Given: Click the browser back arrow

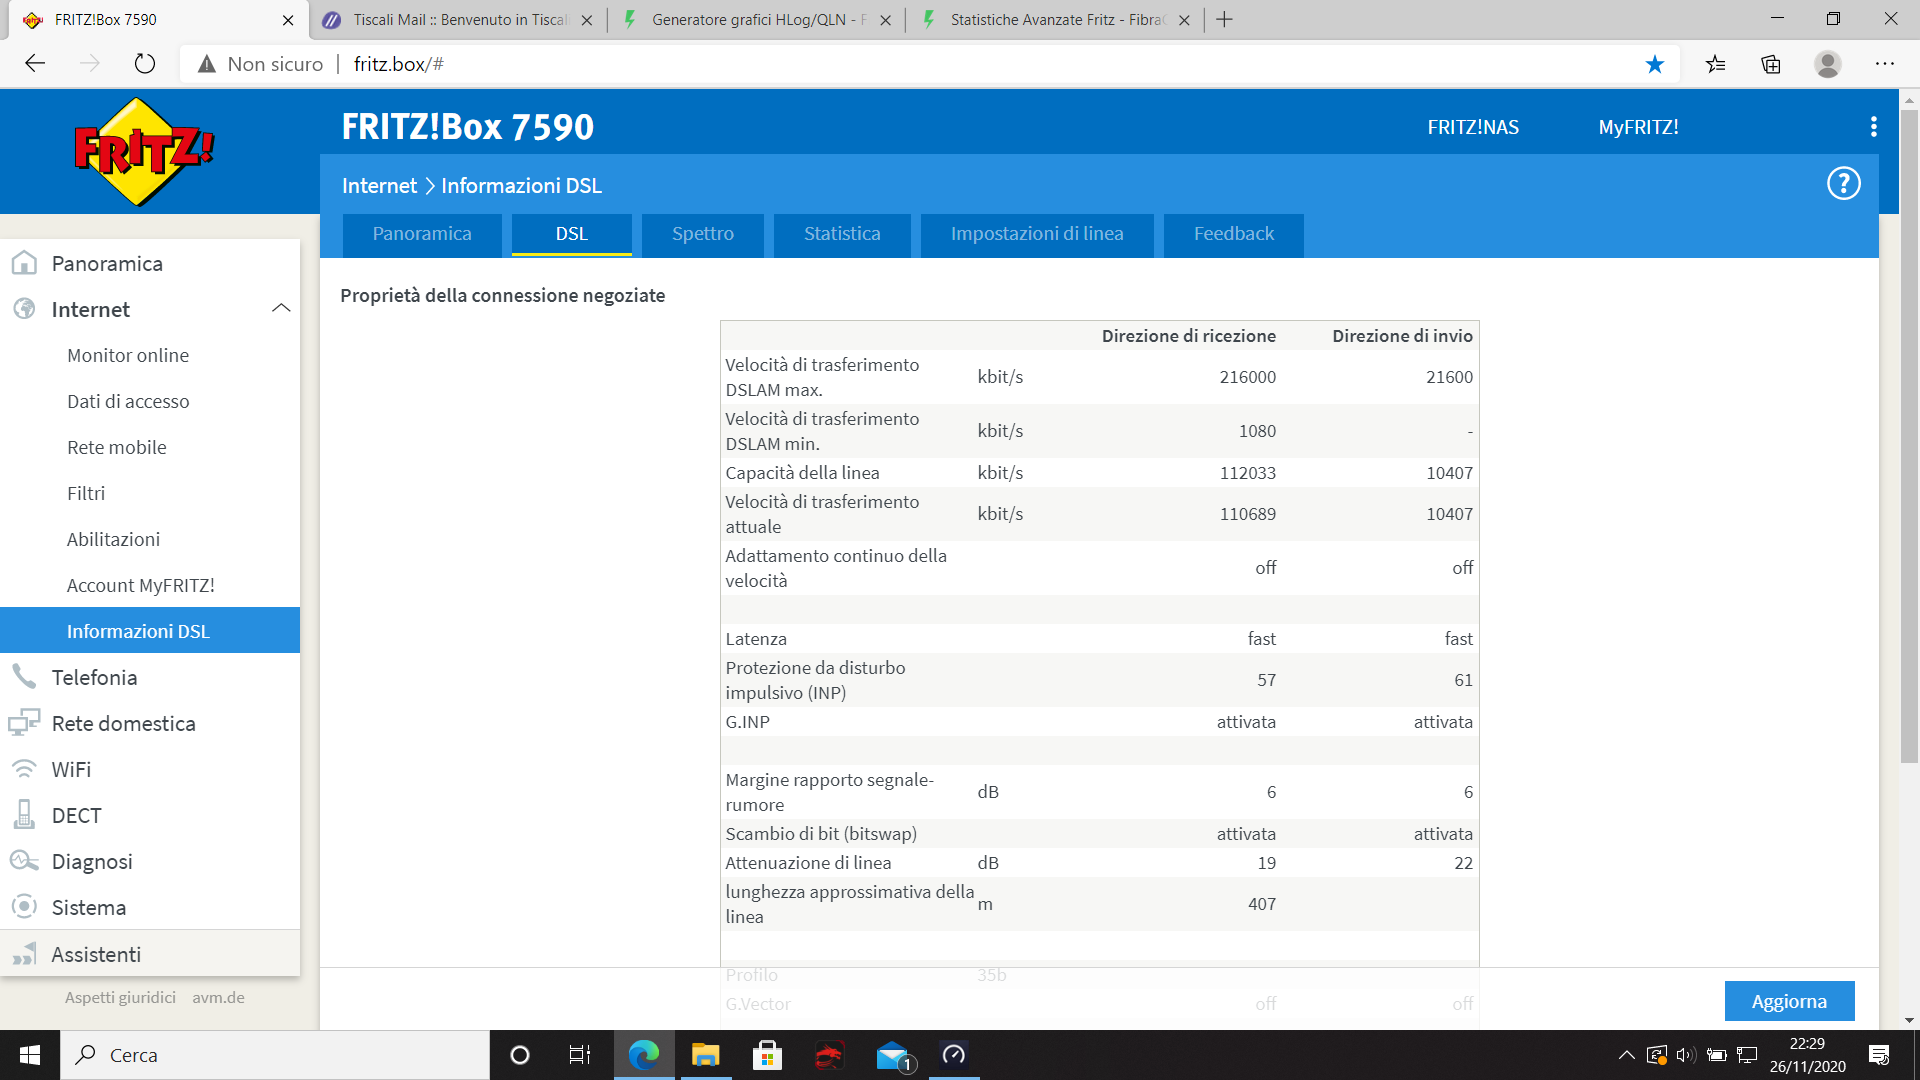Looking at the screenshot, I should pos(35,64).
